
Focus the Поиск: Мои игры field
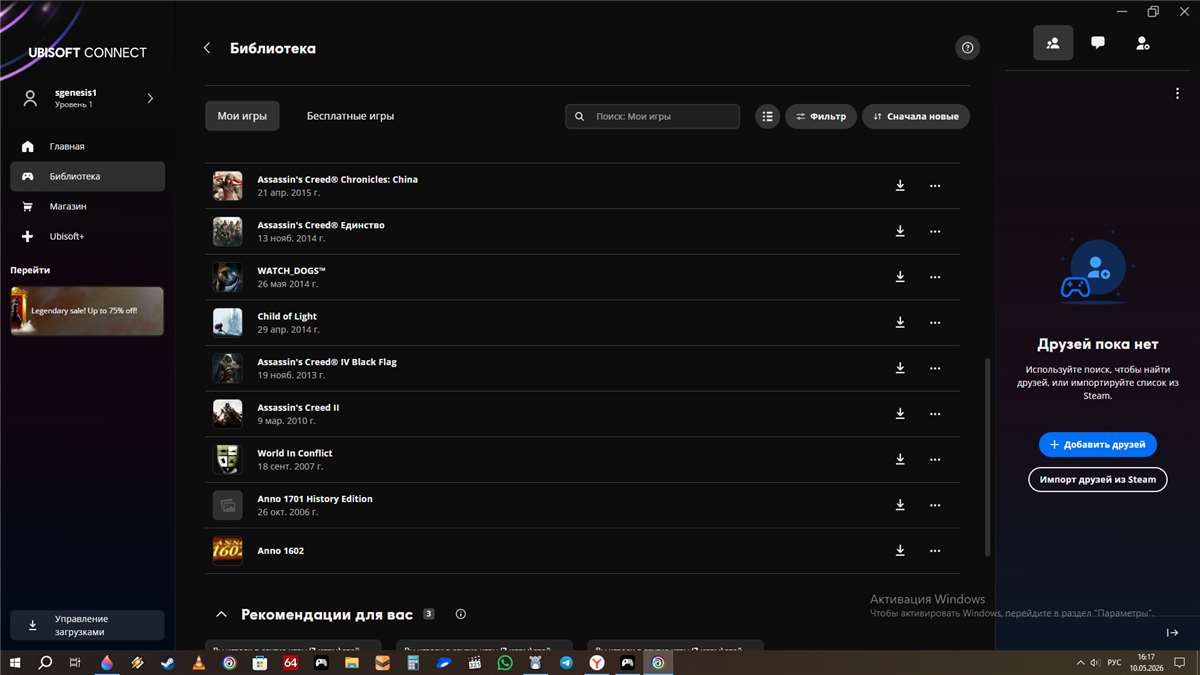(x=652, y=116)
